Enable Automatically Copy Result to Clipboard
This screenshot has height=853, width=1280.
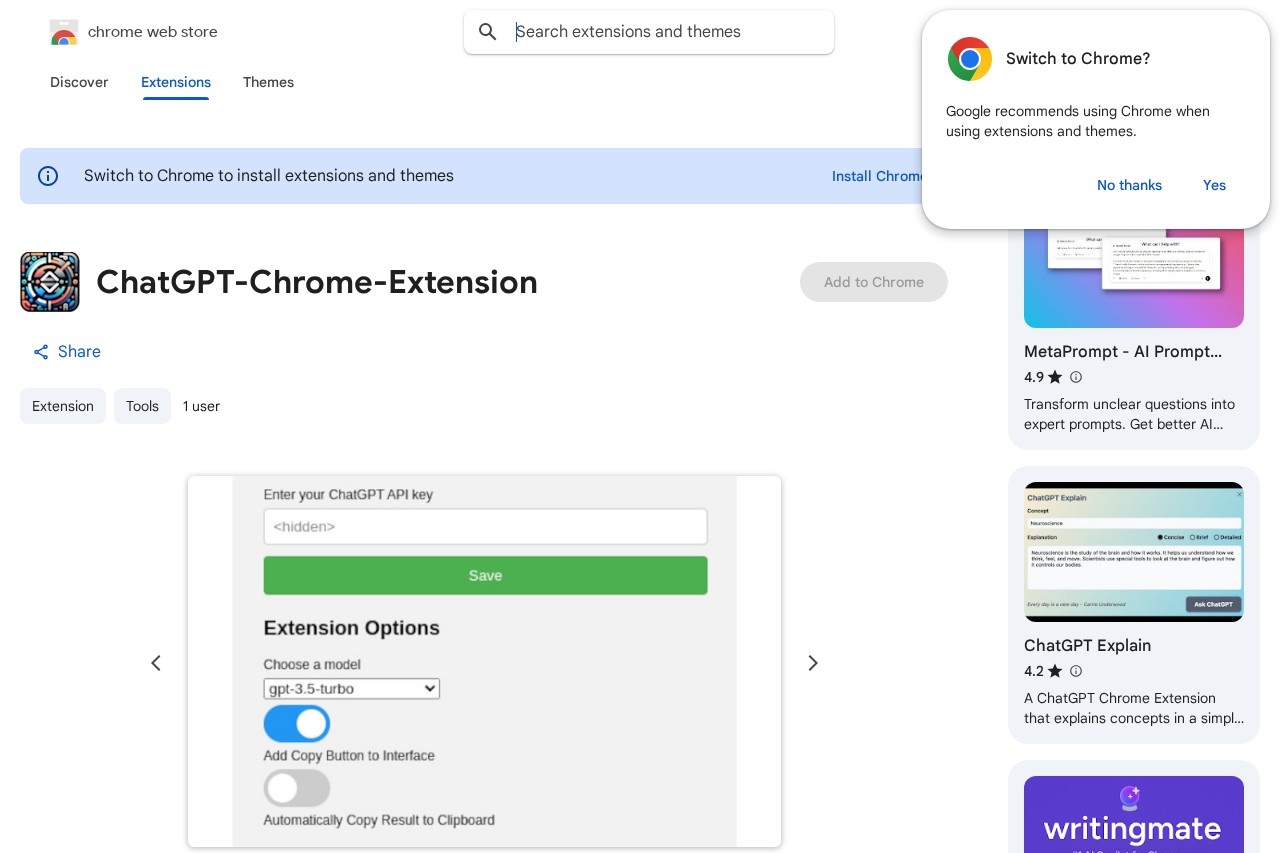pos(297,788)
